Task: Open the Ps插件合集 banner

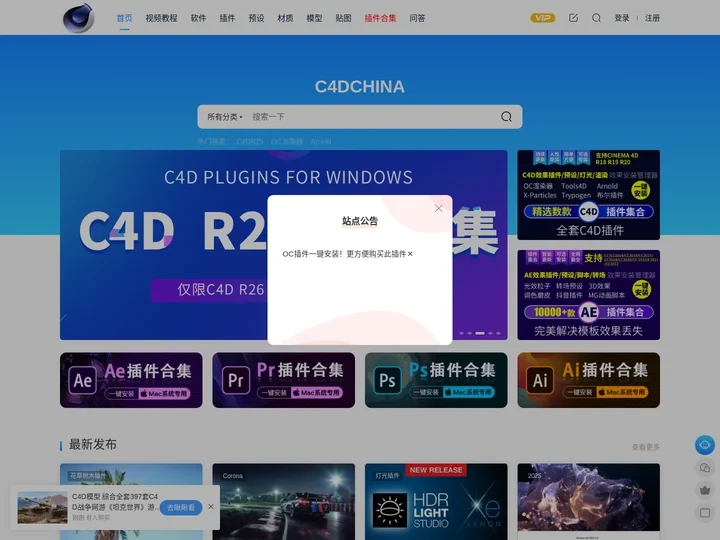Action: (x=436, y=380)
